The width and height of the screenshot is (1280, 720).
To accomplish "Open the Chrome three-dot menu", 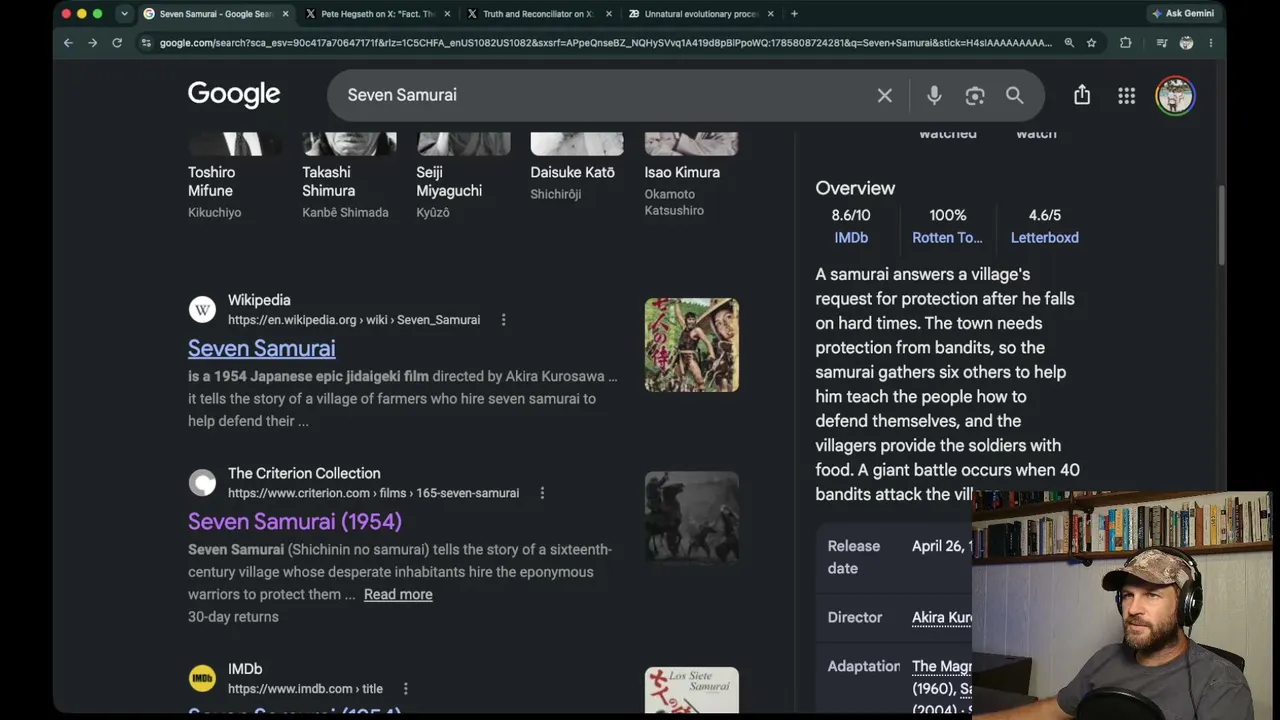I will pyautogui.click(x=1211, y=43).
